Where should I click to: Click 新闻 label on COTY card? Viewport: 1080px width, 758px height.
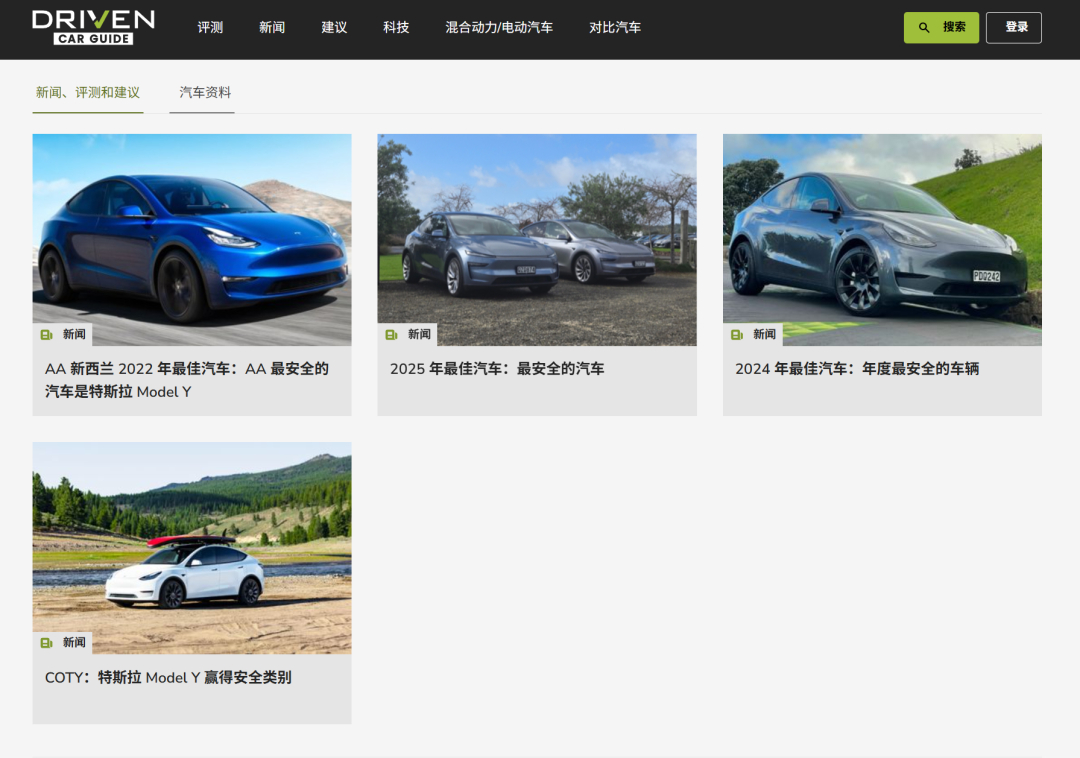coord(74,643)
